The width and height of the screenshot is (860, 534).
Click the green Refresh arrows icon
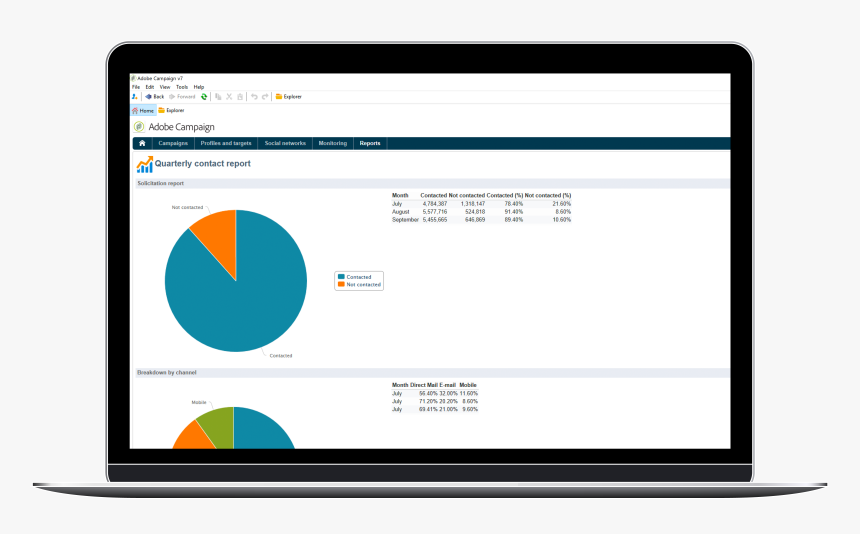pos(204,96)
